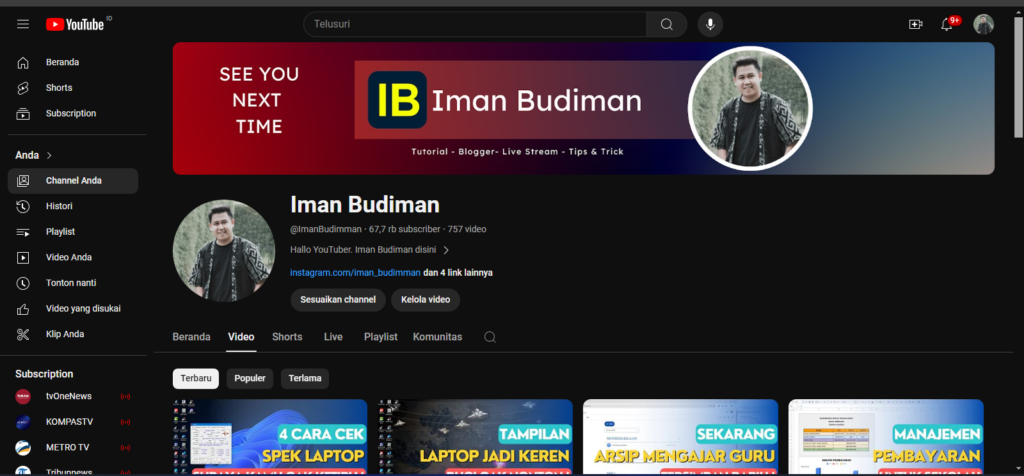1024x476 pixels.
Task: Click the thumbs-up liked videos icon
Action: click(23, 309)
